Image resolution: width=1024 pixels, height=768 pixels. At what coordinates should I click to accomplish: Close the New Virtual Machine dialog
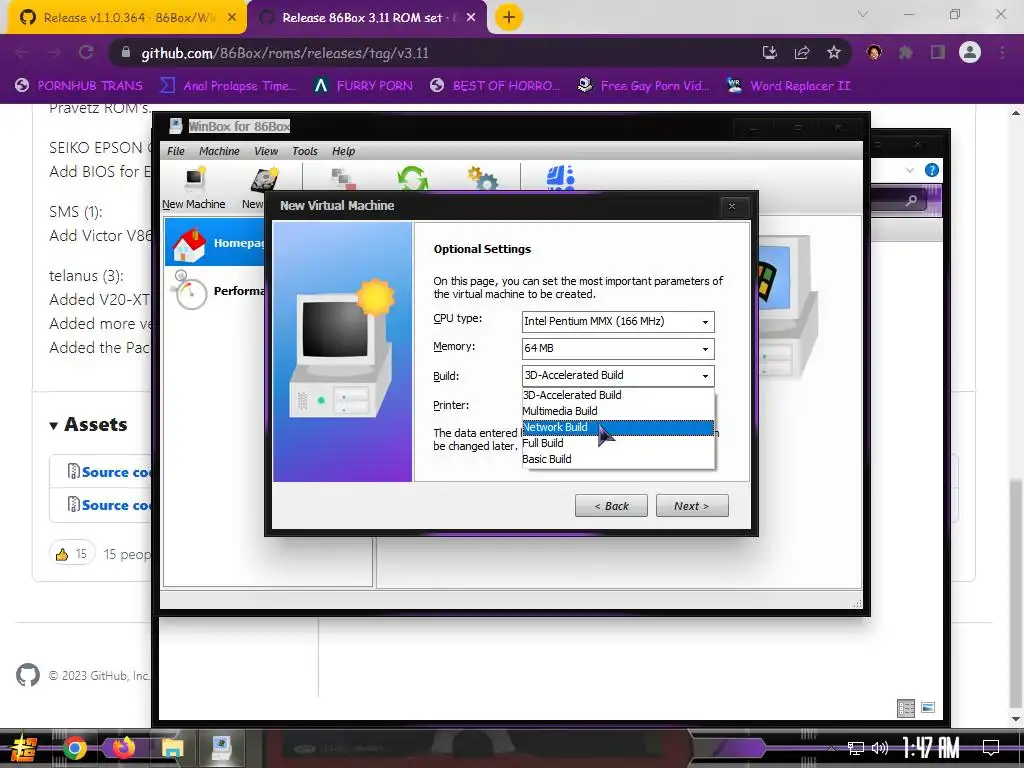tap(731, 206)
